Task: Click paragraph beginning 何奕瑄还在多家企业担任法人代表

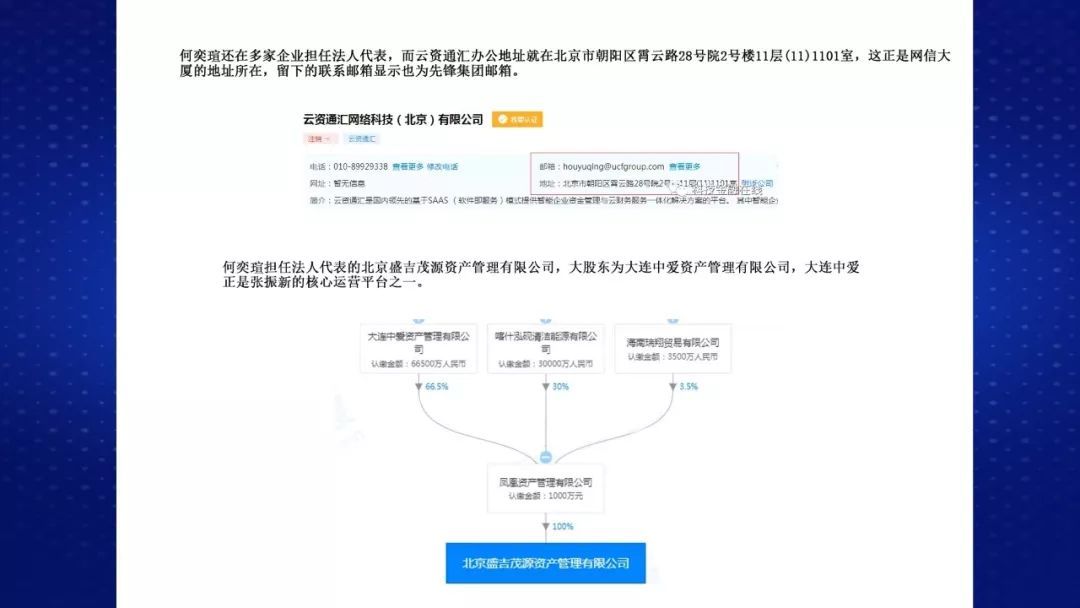Action: [565, 63]
